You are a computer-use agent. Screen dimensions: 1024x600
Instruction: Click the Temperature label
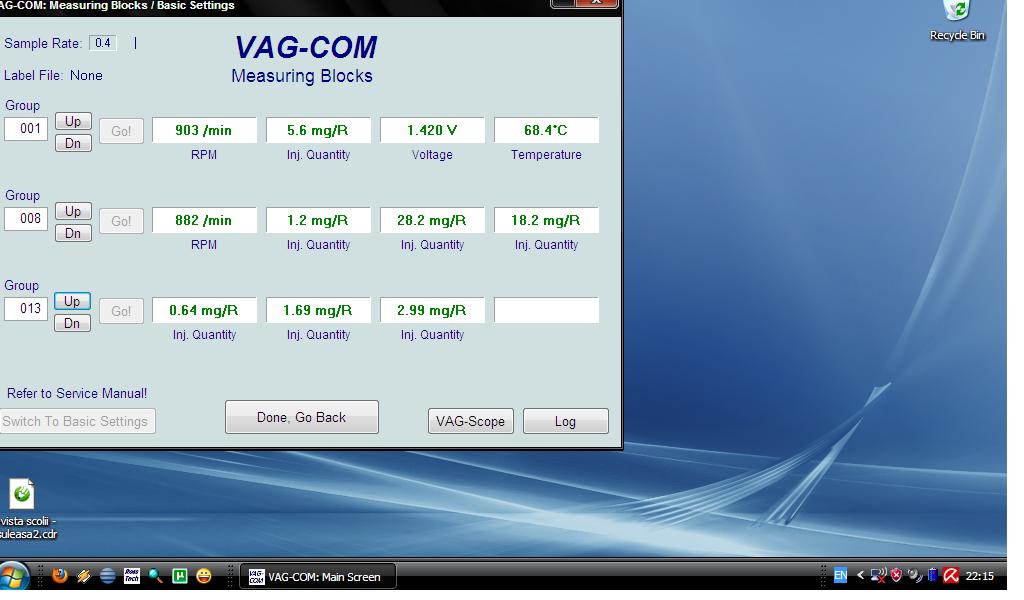[546, 155]
